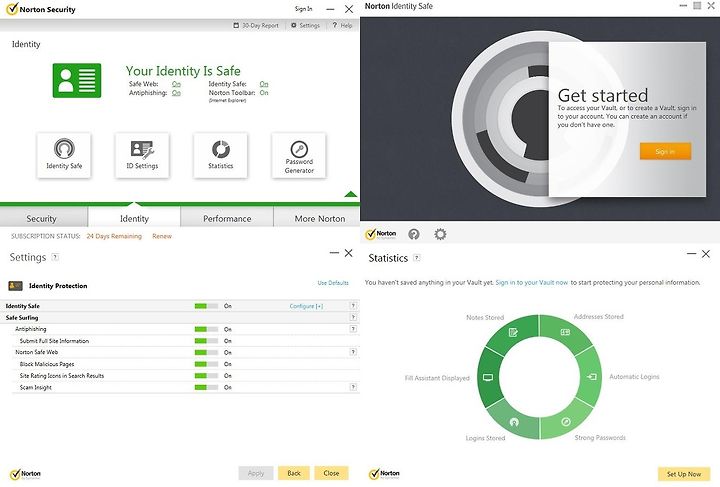
Task: Click the Identity Protection category icon
Action: (15, 286)
